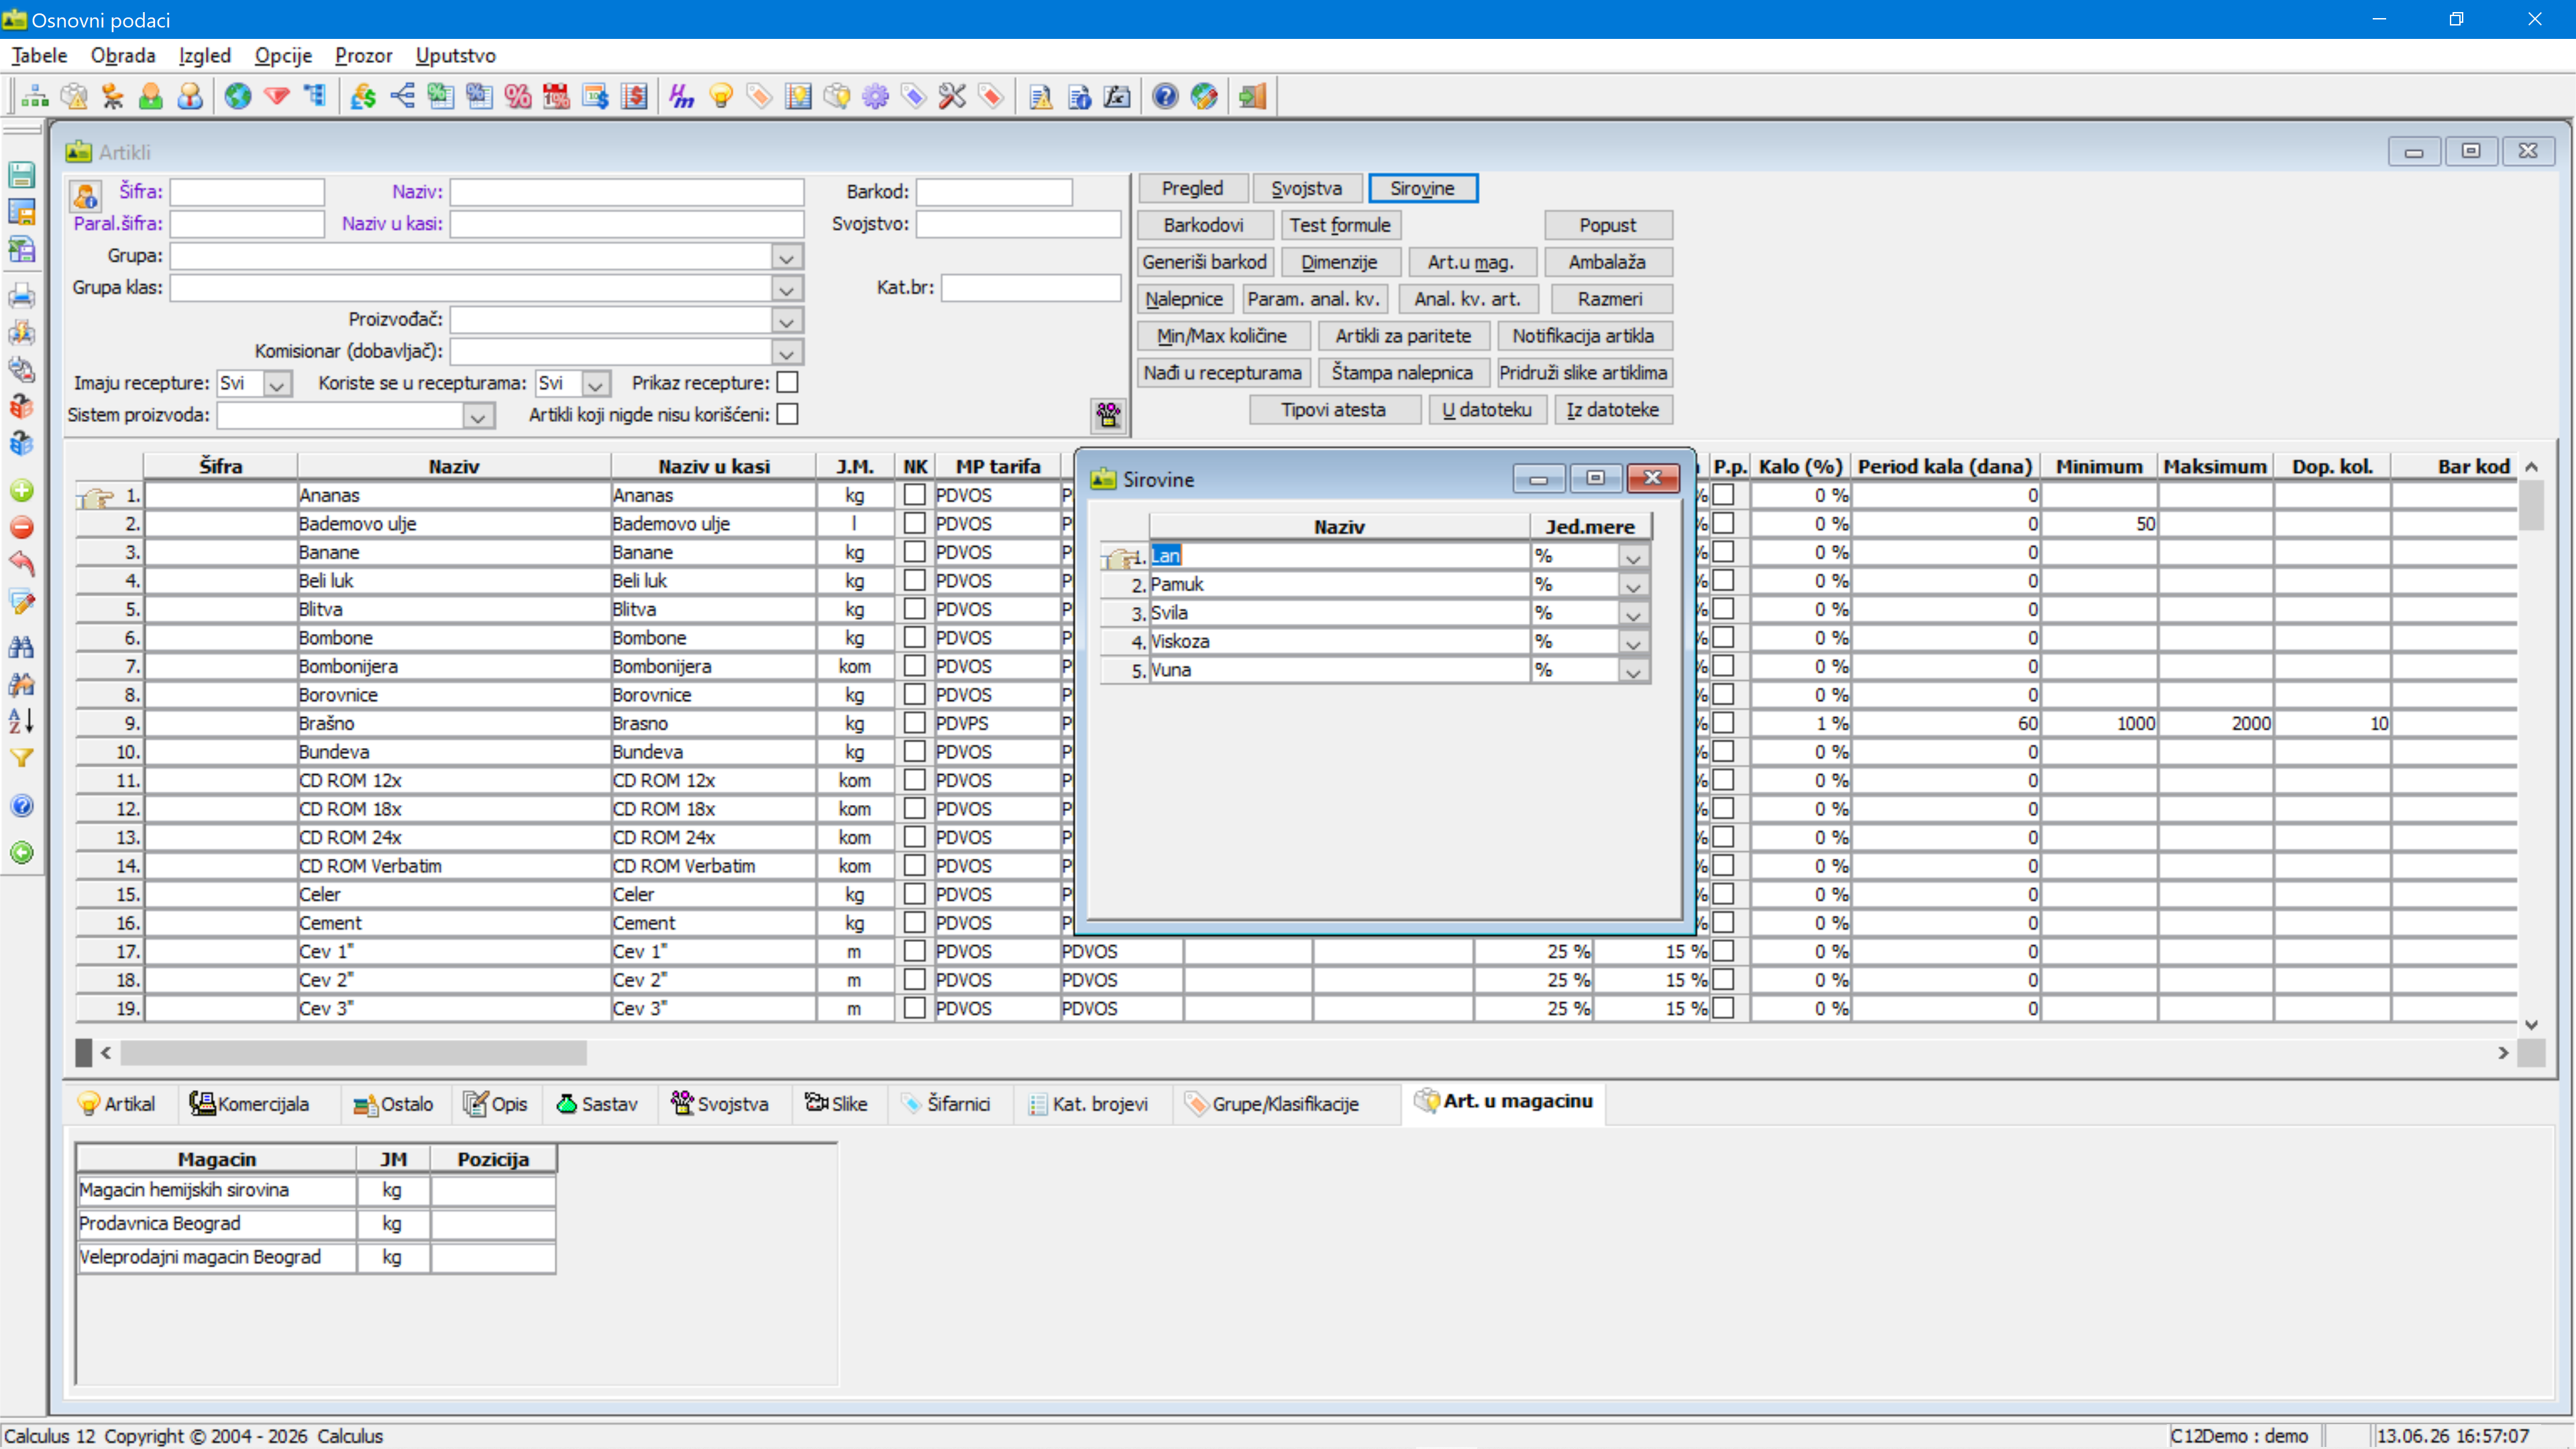Viewport: 2576px width, 1449px height.
Task: Toggle NK checkbox for Brašno row
Action: point(914,723)
